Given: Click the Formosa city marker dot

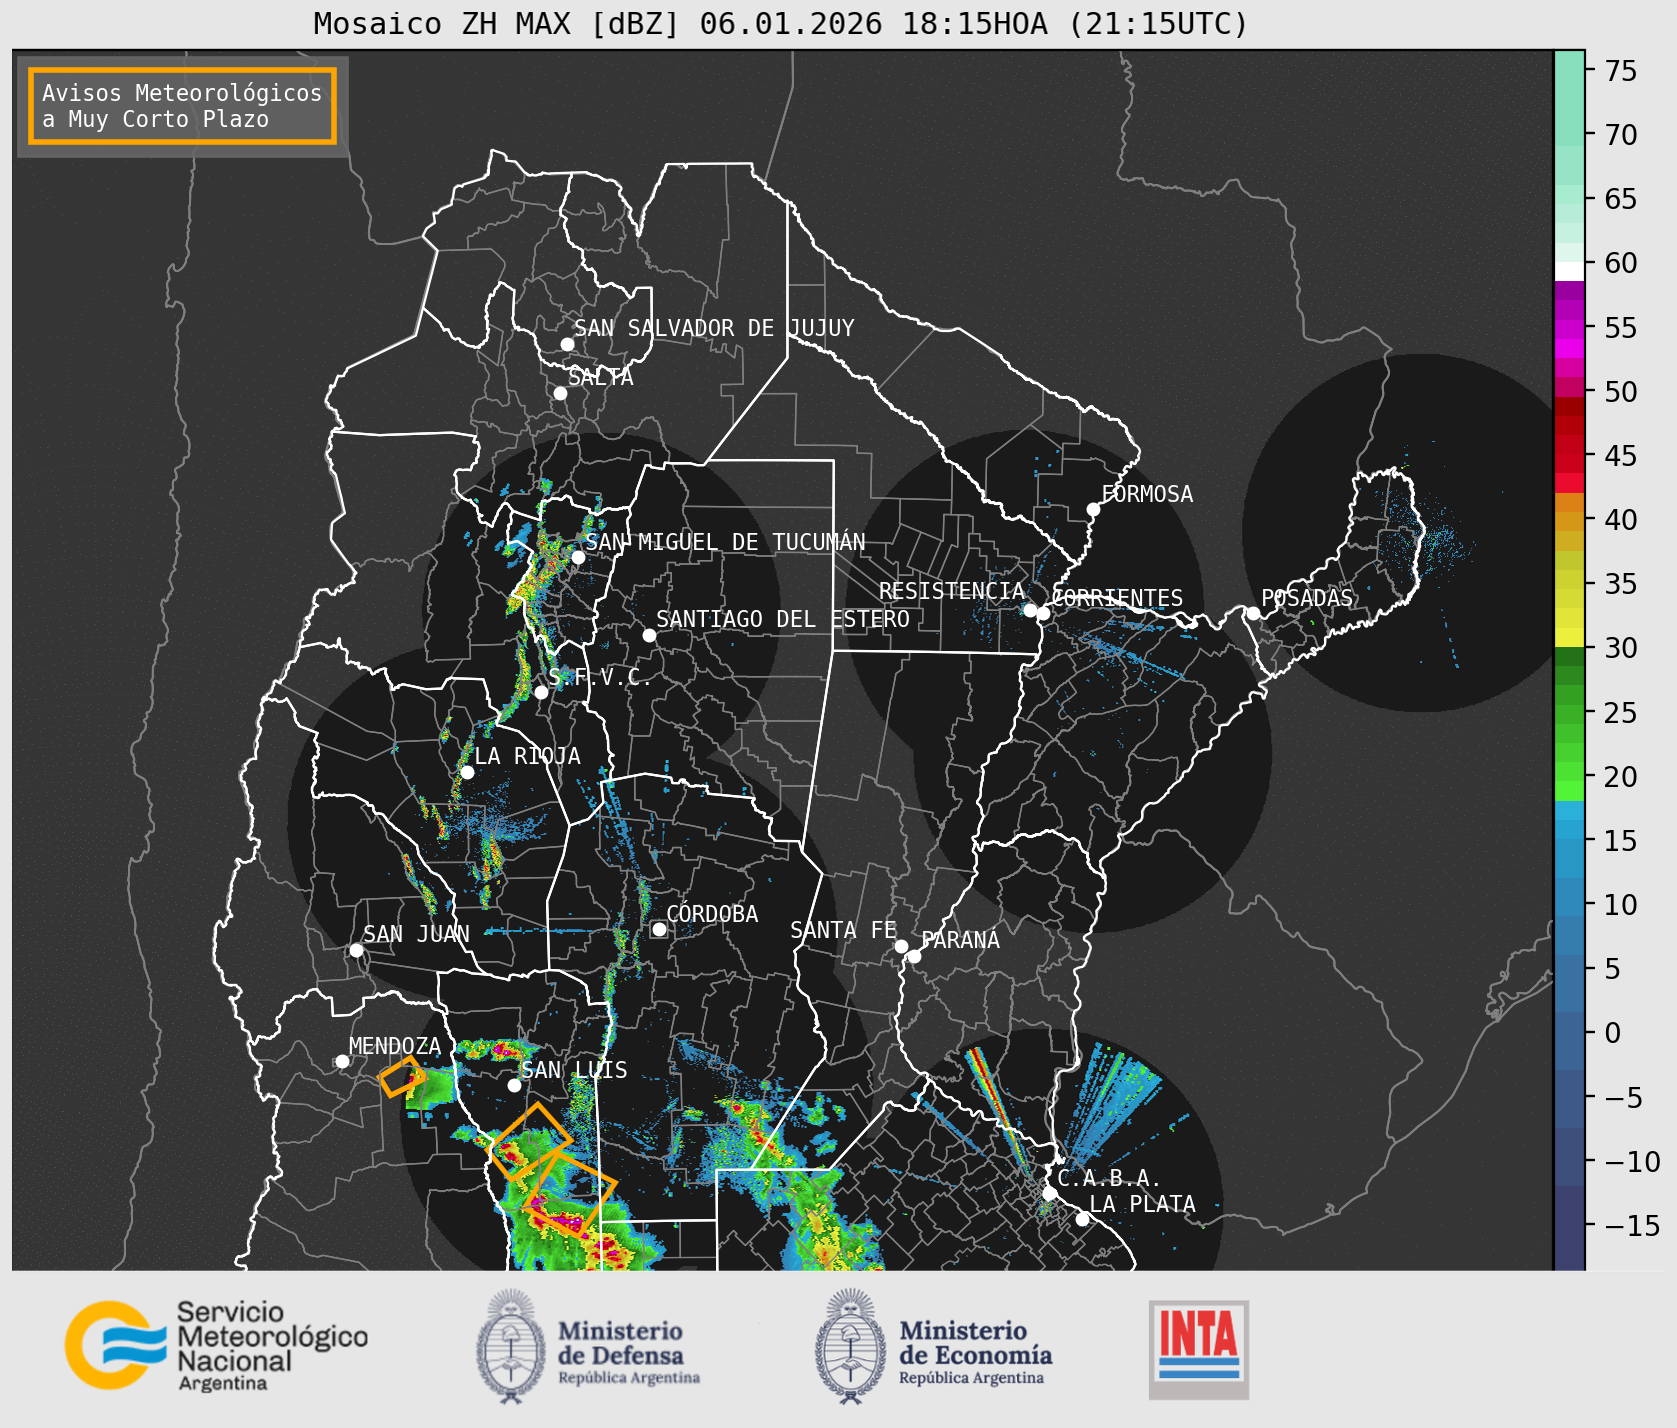Looking at the screenshot, I should (1093, 509).
